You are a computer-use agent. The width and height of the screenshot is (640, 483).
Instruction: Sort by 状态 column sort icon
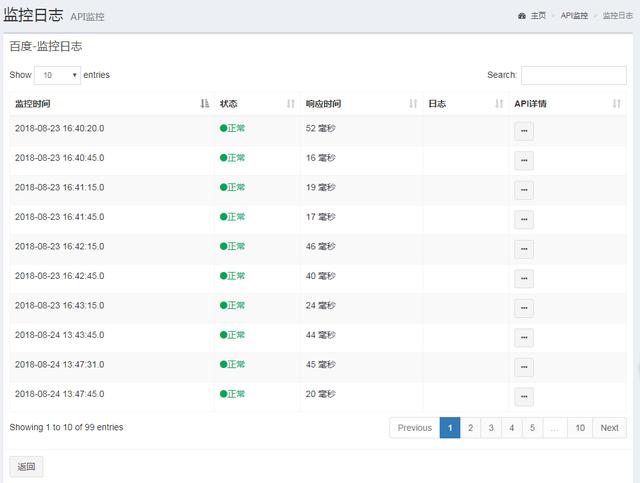coord(291,104)
